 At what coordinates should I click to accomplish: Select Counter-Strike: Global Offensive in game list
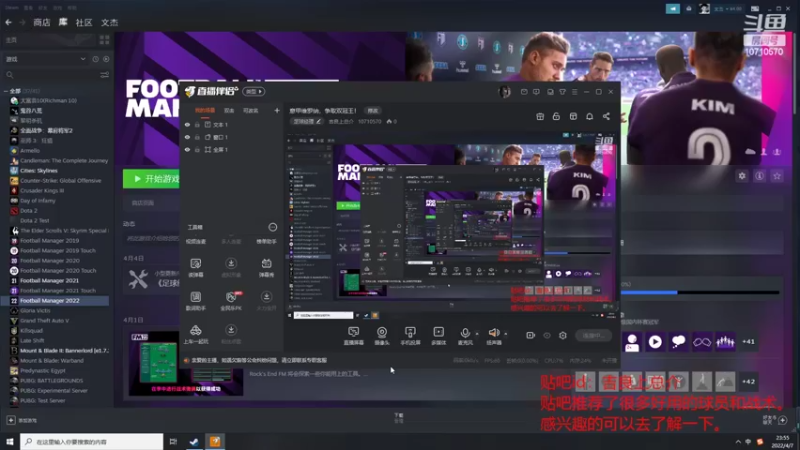[x=60, y=181]
